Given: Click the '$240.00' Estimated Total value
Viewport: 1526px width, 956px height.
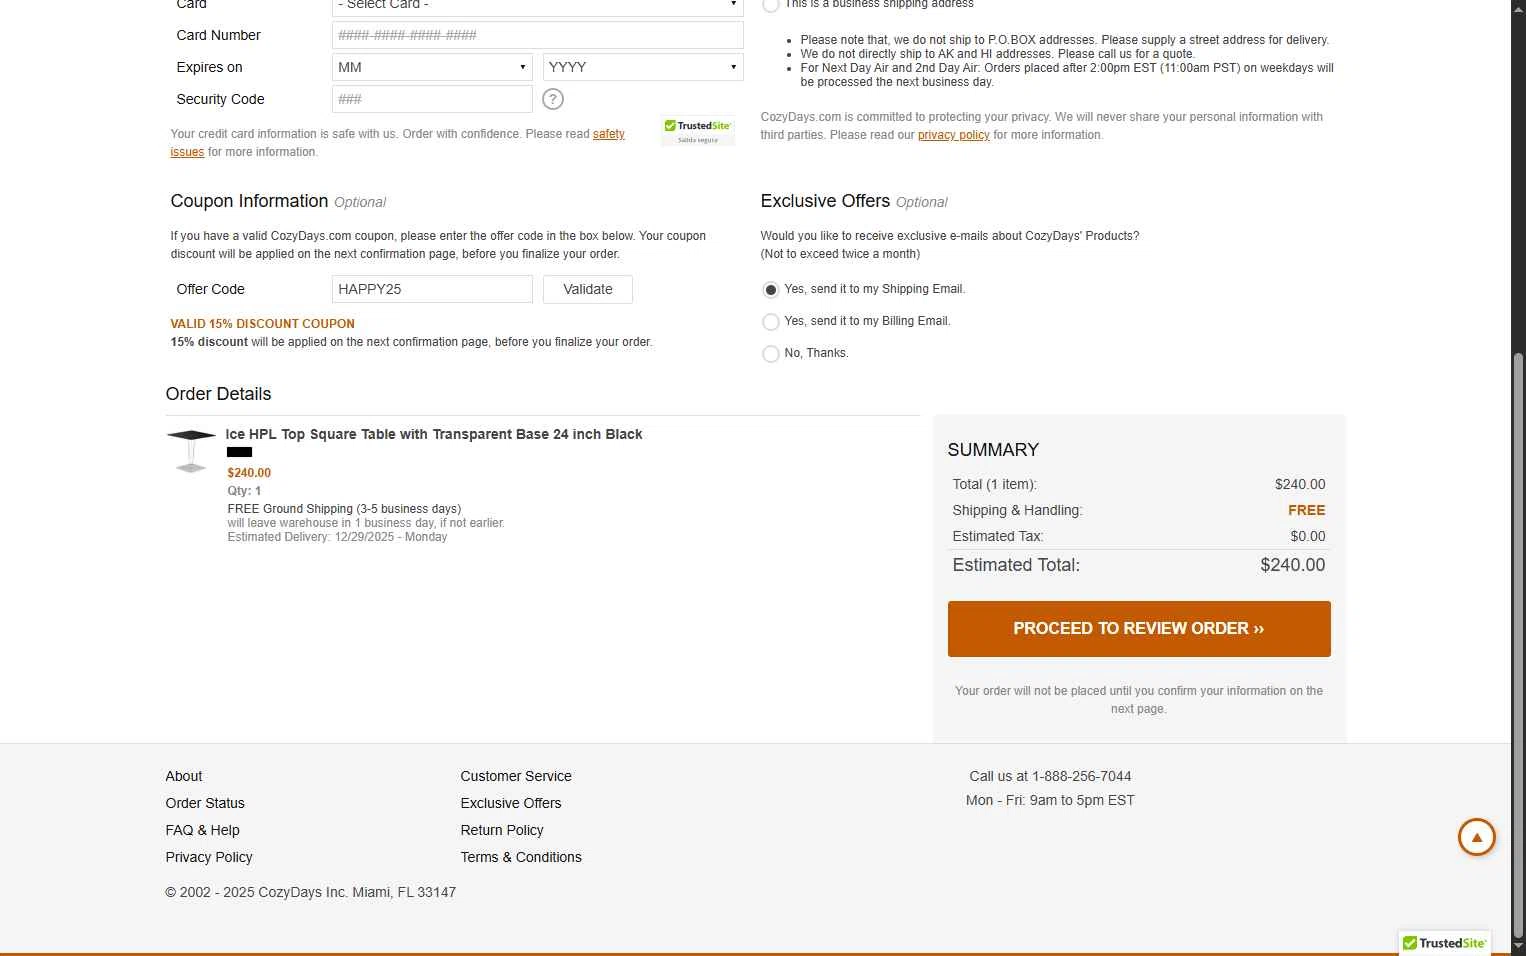Looking at the screenshot, I should [1293, 565].
